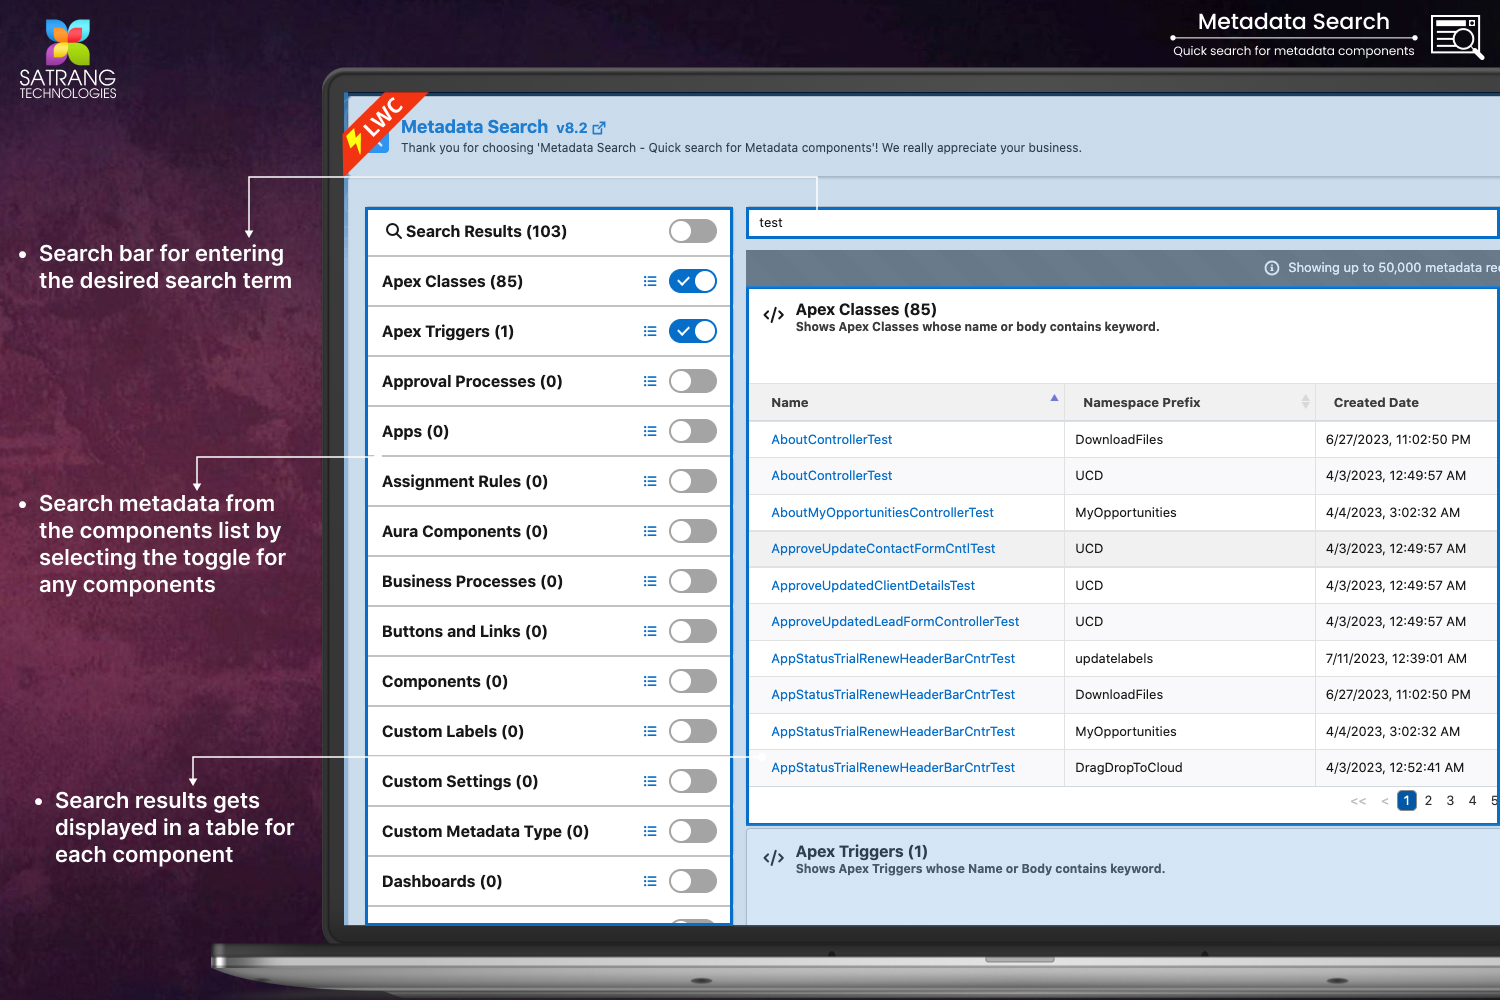The image size is (1500, 1000).
Task: Select the 'DragDropToCloud' namespace cell
Action: click(x=1190, y=768)
